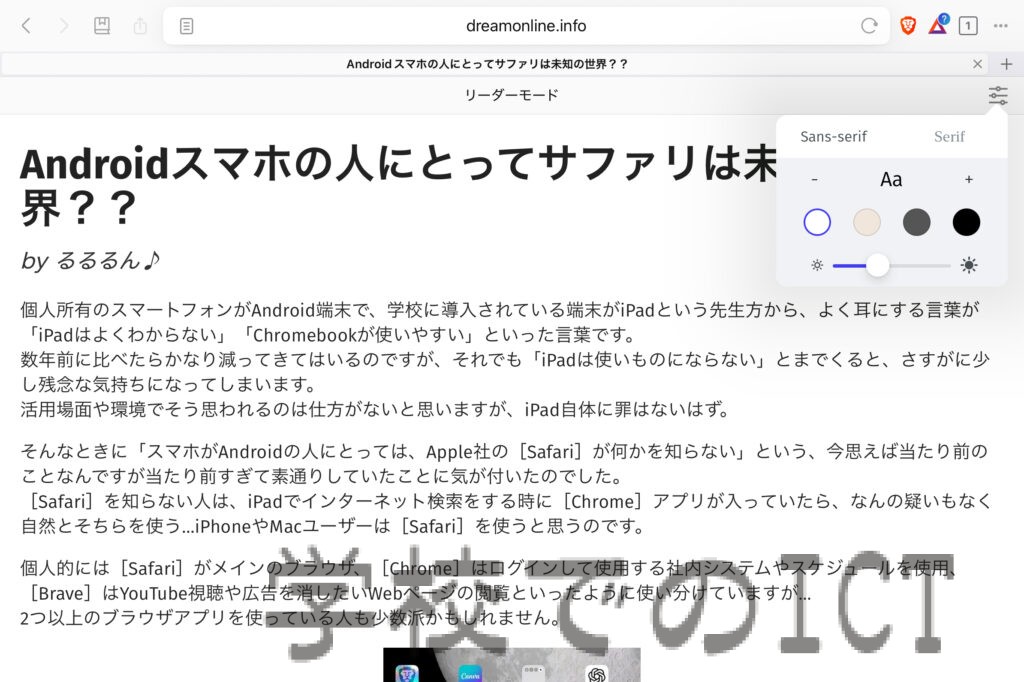
Task: Click the paragraph starting そんなときに
Action: (507, 489)
